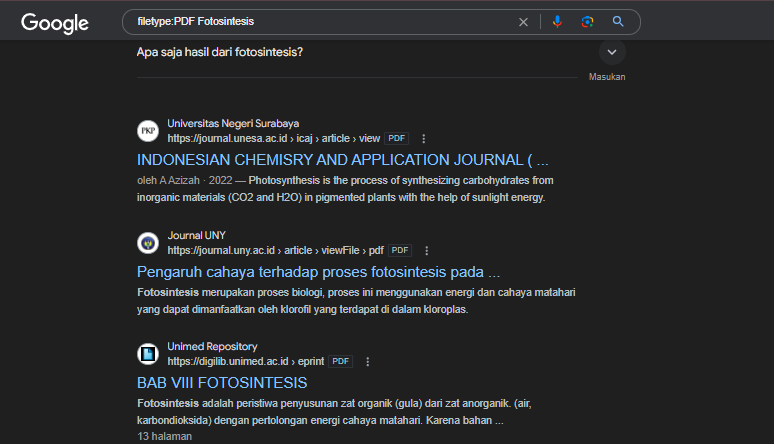Click the snippet 'Fotosintesis adalah peristiwa penyusunan'
Viewport: 774px width, 444px height.
(334, 412)
